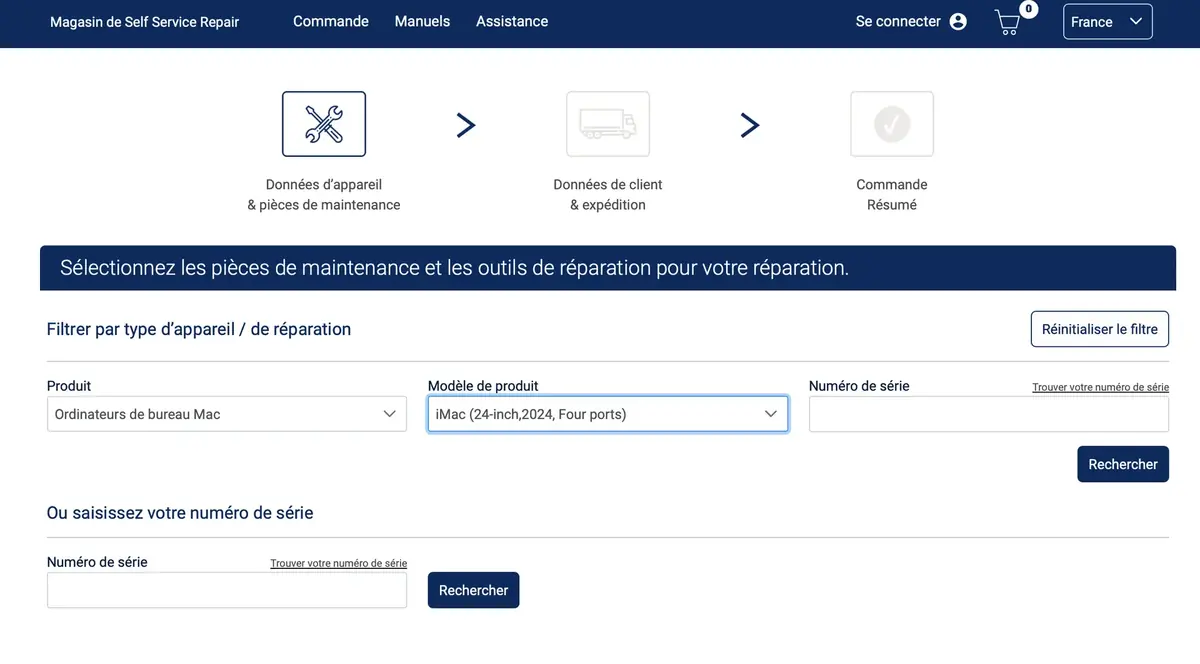
Task: Click Rechercher next to the lower serial field
Action: [x=473, y=590]
